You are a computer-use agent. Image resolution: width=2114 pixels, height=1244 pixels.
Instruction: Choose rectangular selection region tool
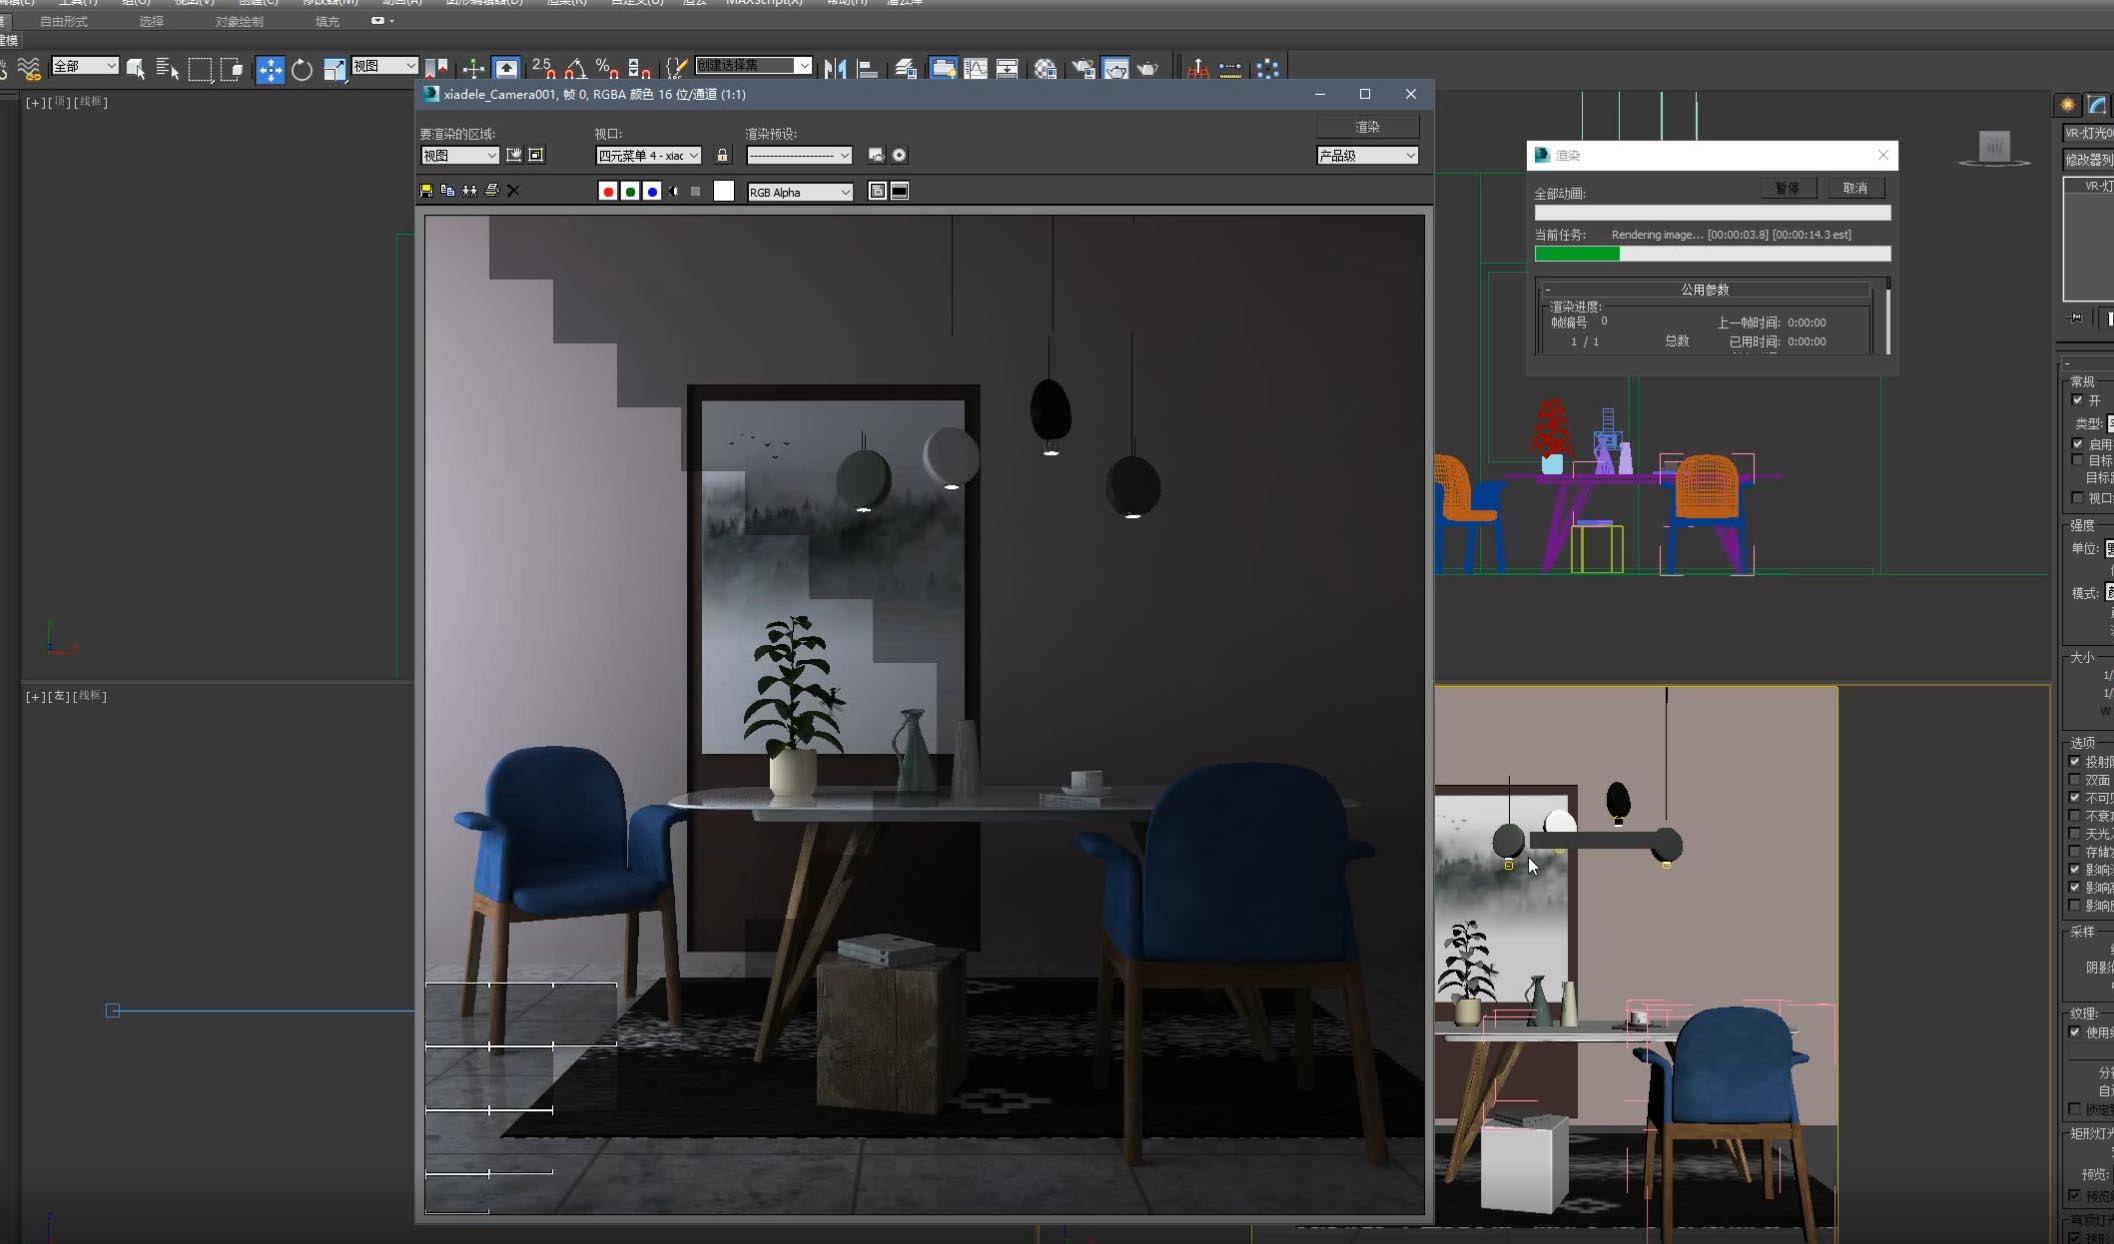click(200, 69)
